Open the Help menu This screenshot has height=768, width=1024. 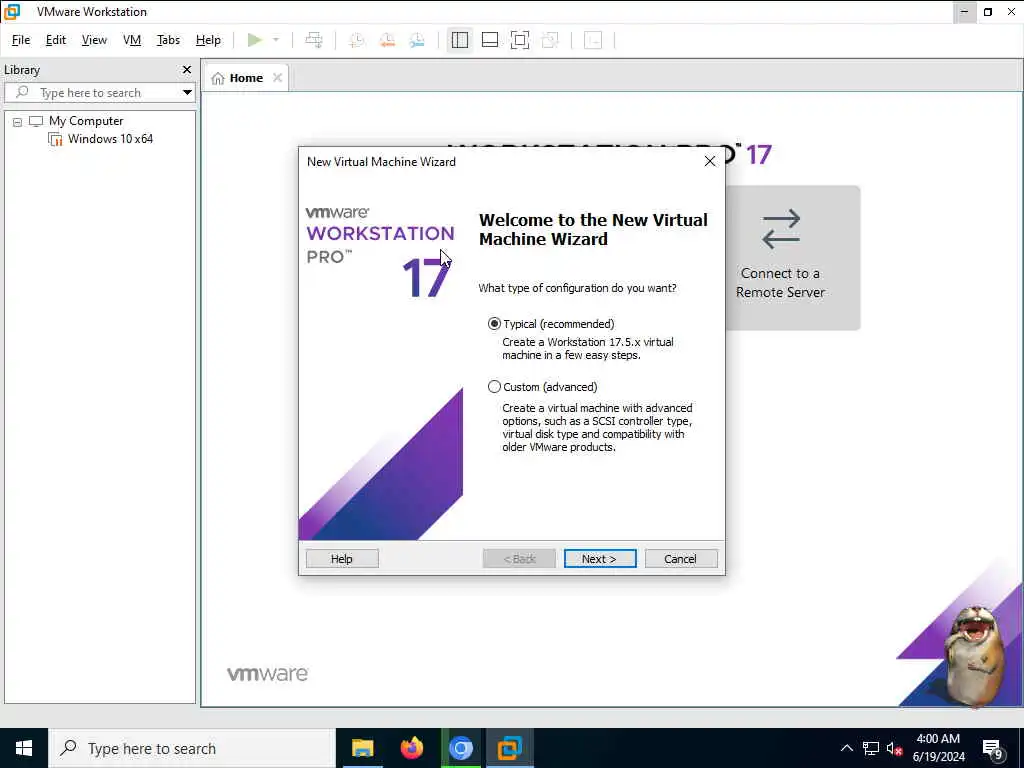point(208,40)
